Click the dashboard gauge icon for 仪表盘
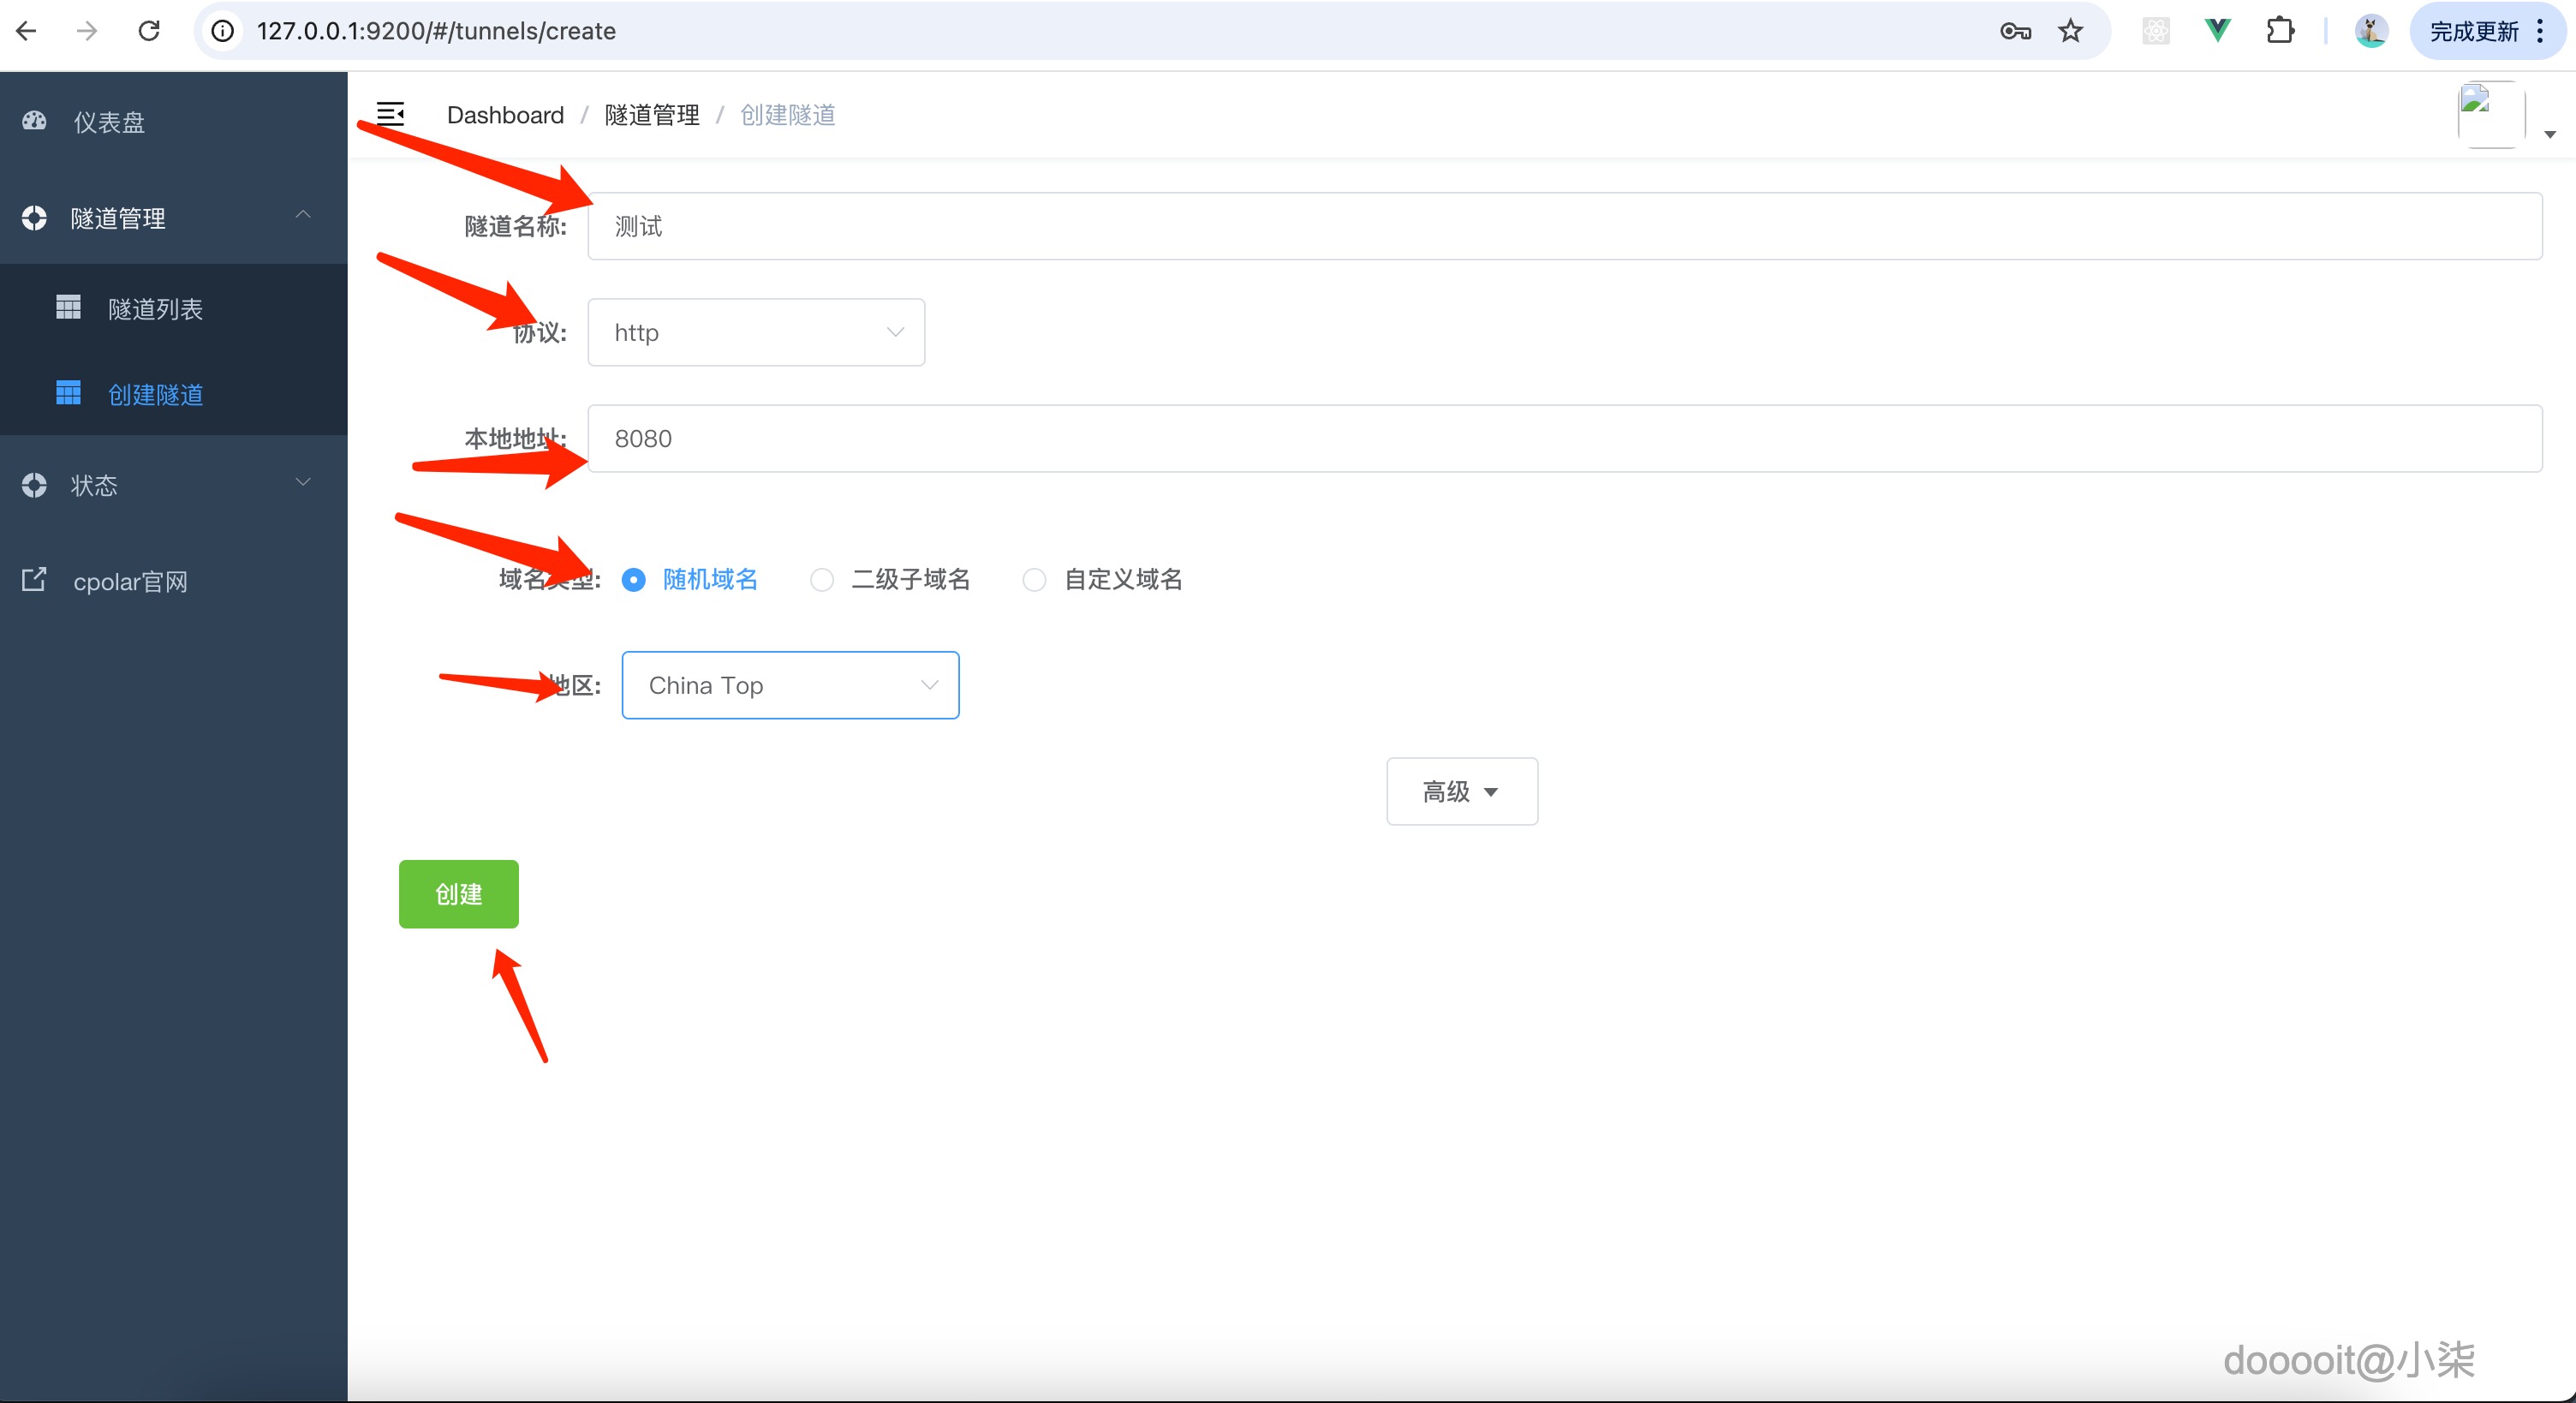Image resolution: width=2576 pixels, height=1403 pixels. [x=33, y=121]
